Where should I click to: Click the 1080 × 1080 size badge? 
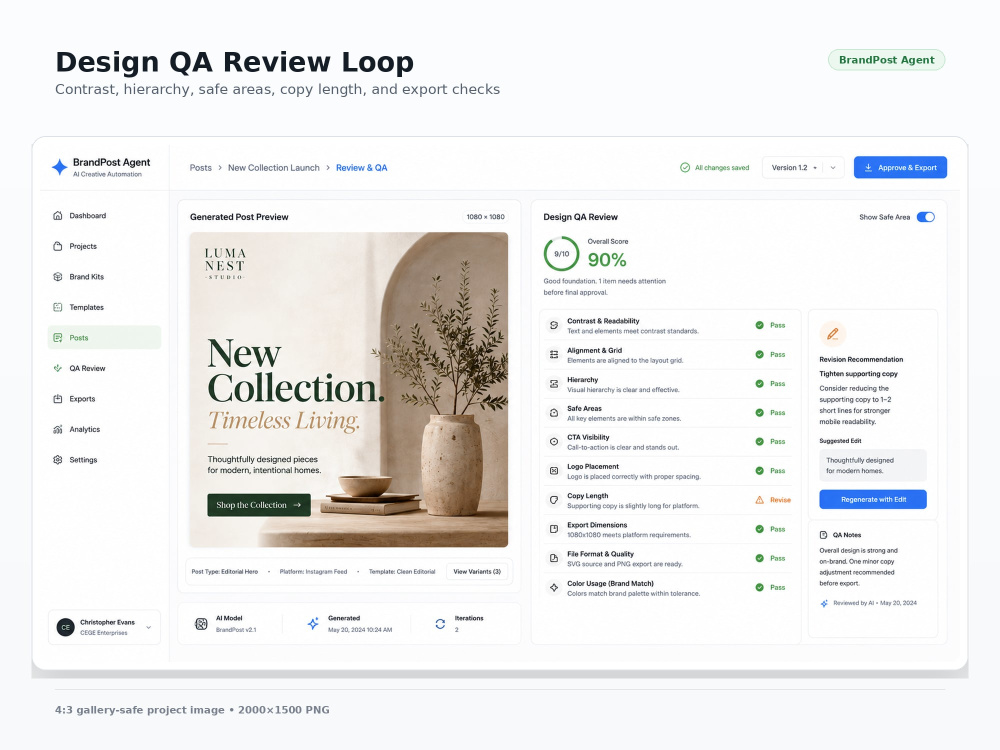(485, 217)
